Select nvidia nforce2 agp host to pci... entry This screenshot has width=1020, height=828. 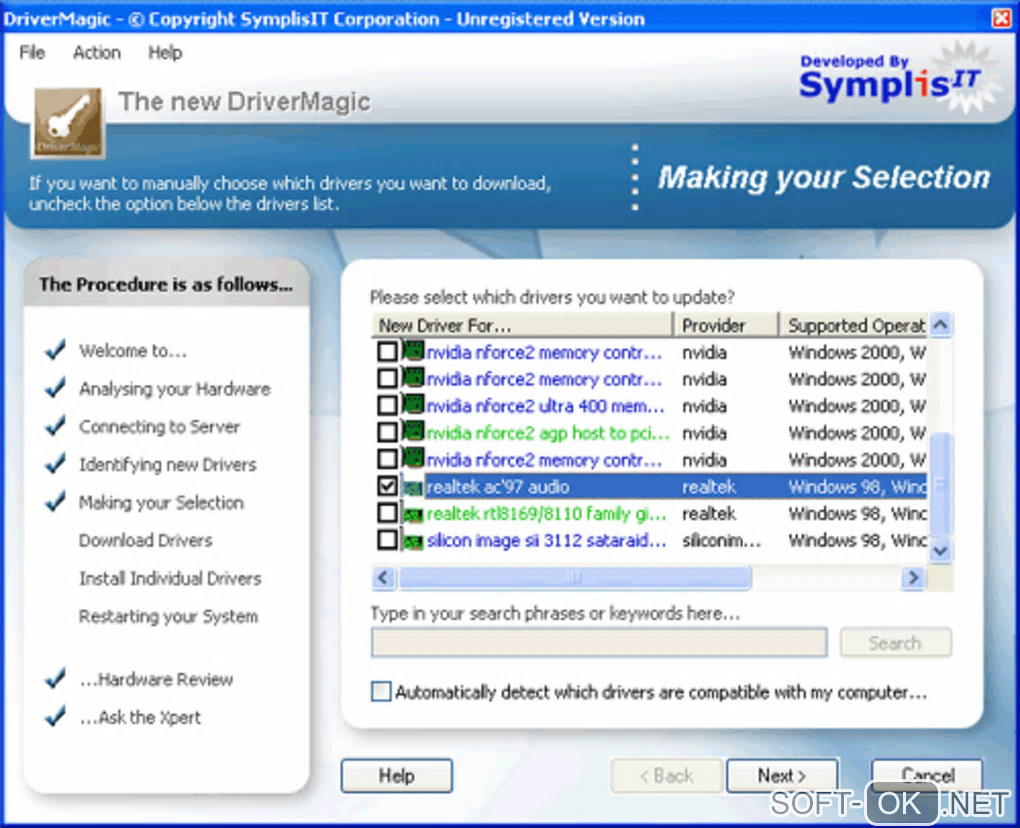tap(548, 433)
